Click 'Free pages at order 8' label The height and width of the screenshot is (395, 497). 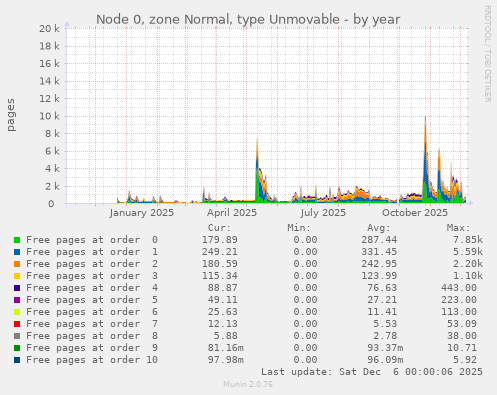[92, 336]
